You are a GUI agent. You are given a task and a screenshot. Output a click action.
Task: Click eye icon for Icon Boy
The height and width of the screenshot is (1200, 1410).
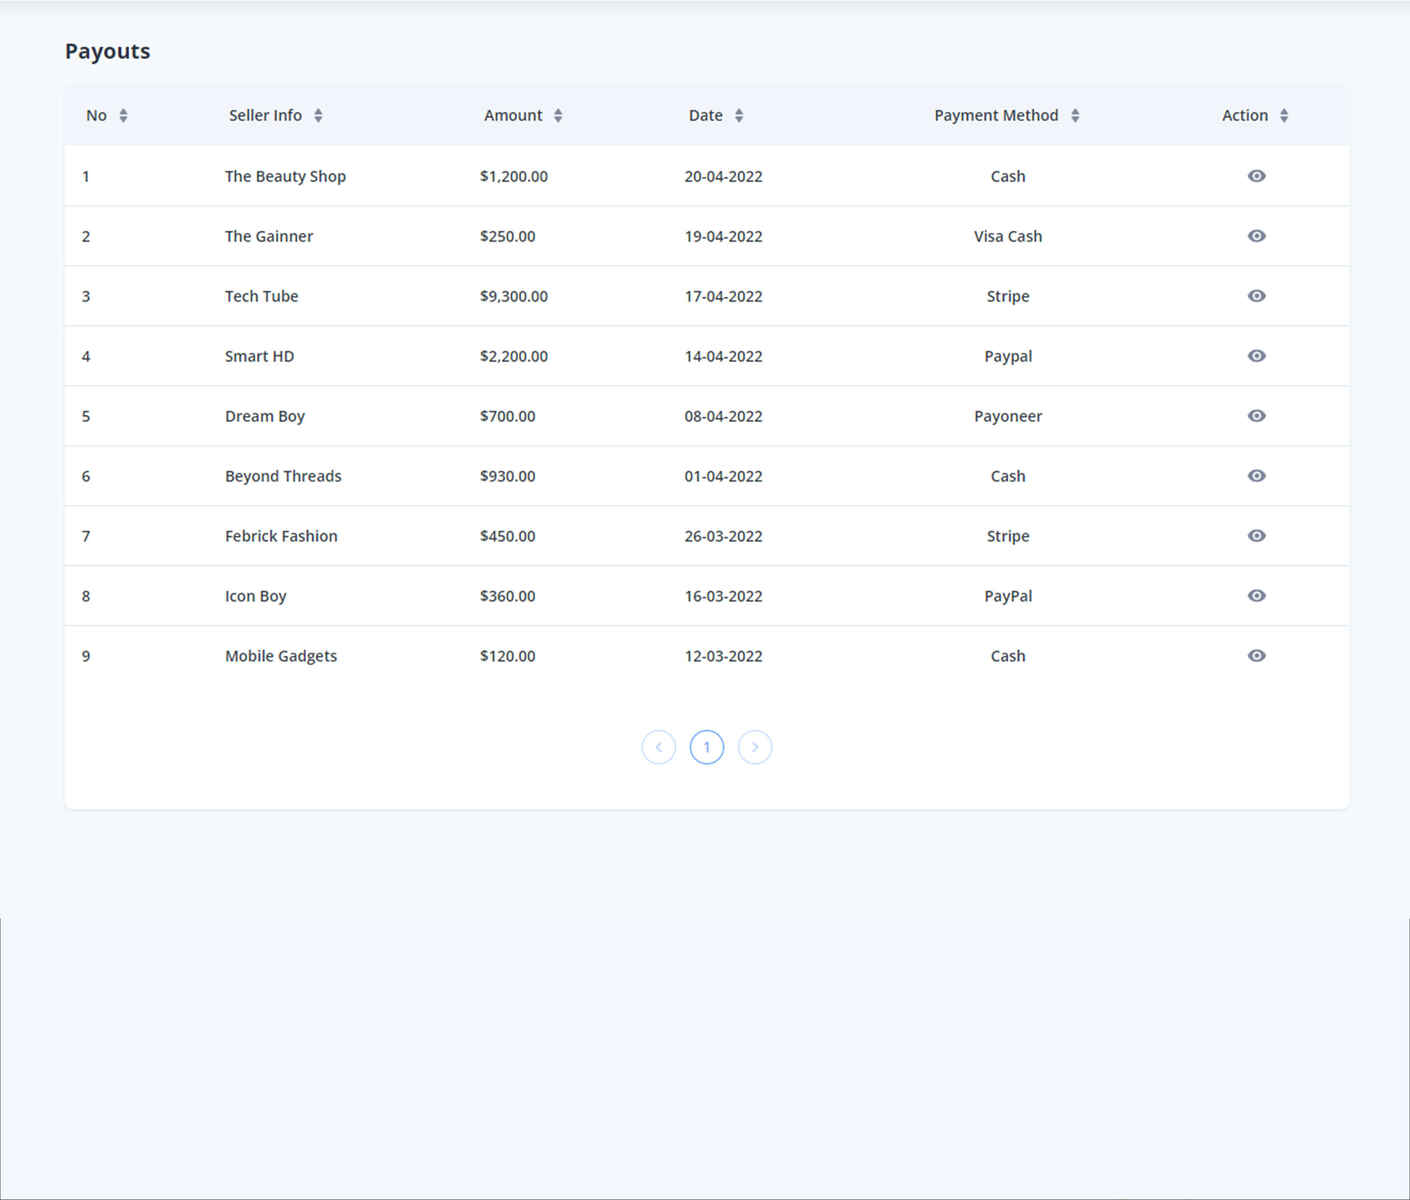point(1256,596)
